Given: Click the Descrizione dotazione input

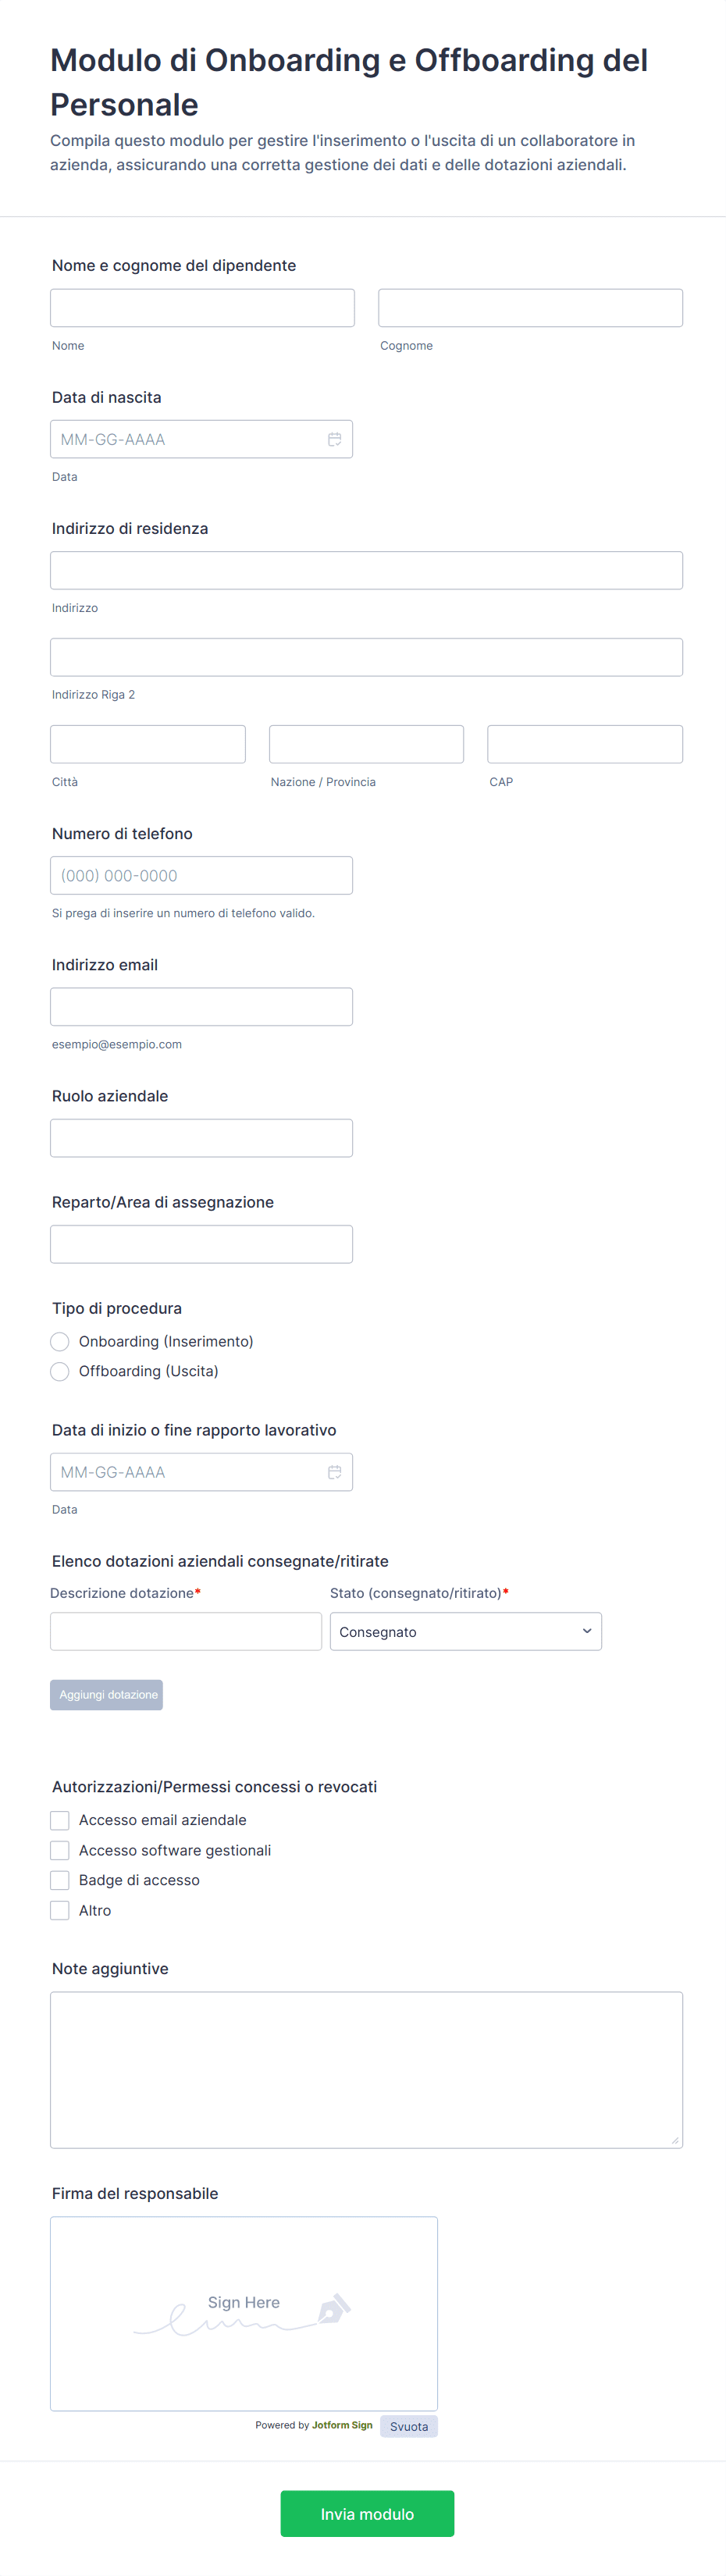Looking at the screenshot, I should pos(186,1631).
